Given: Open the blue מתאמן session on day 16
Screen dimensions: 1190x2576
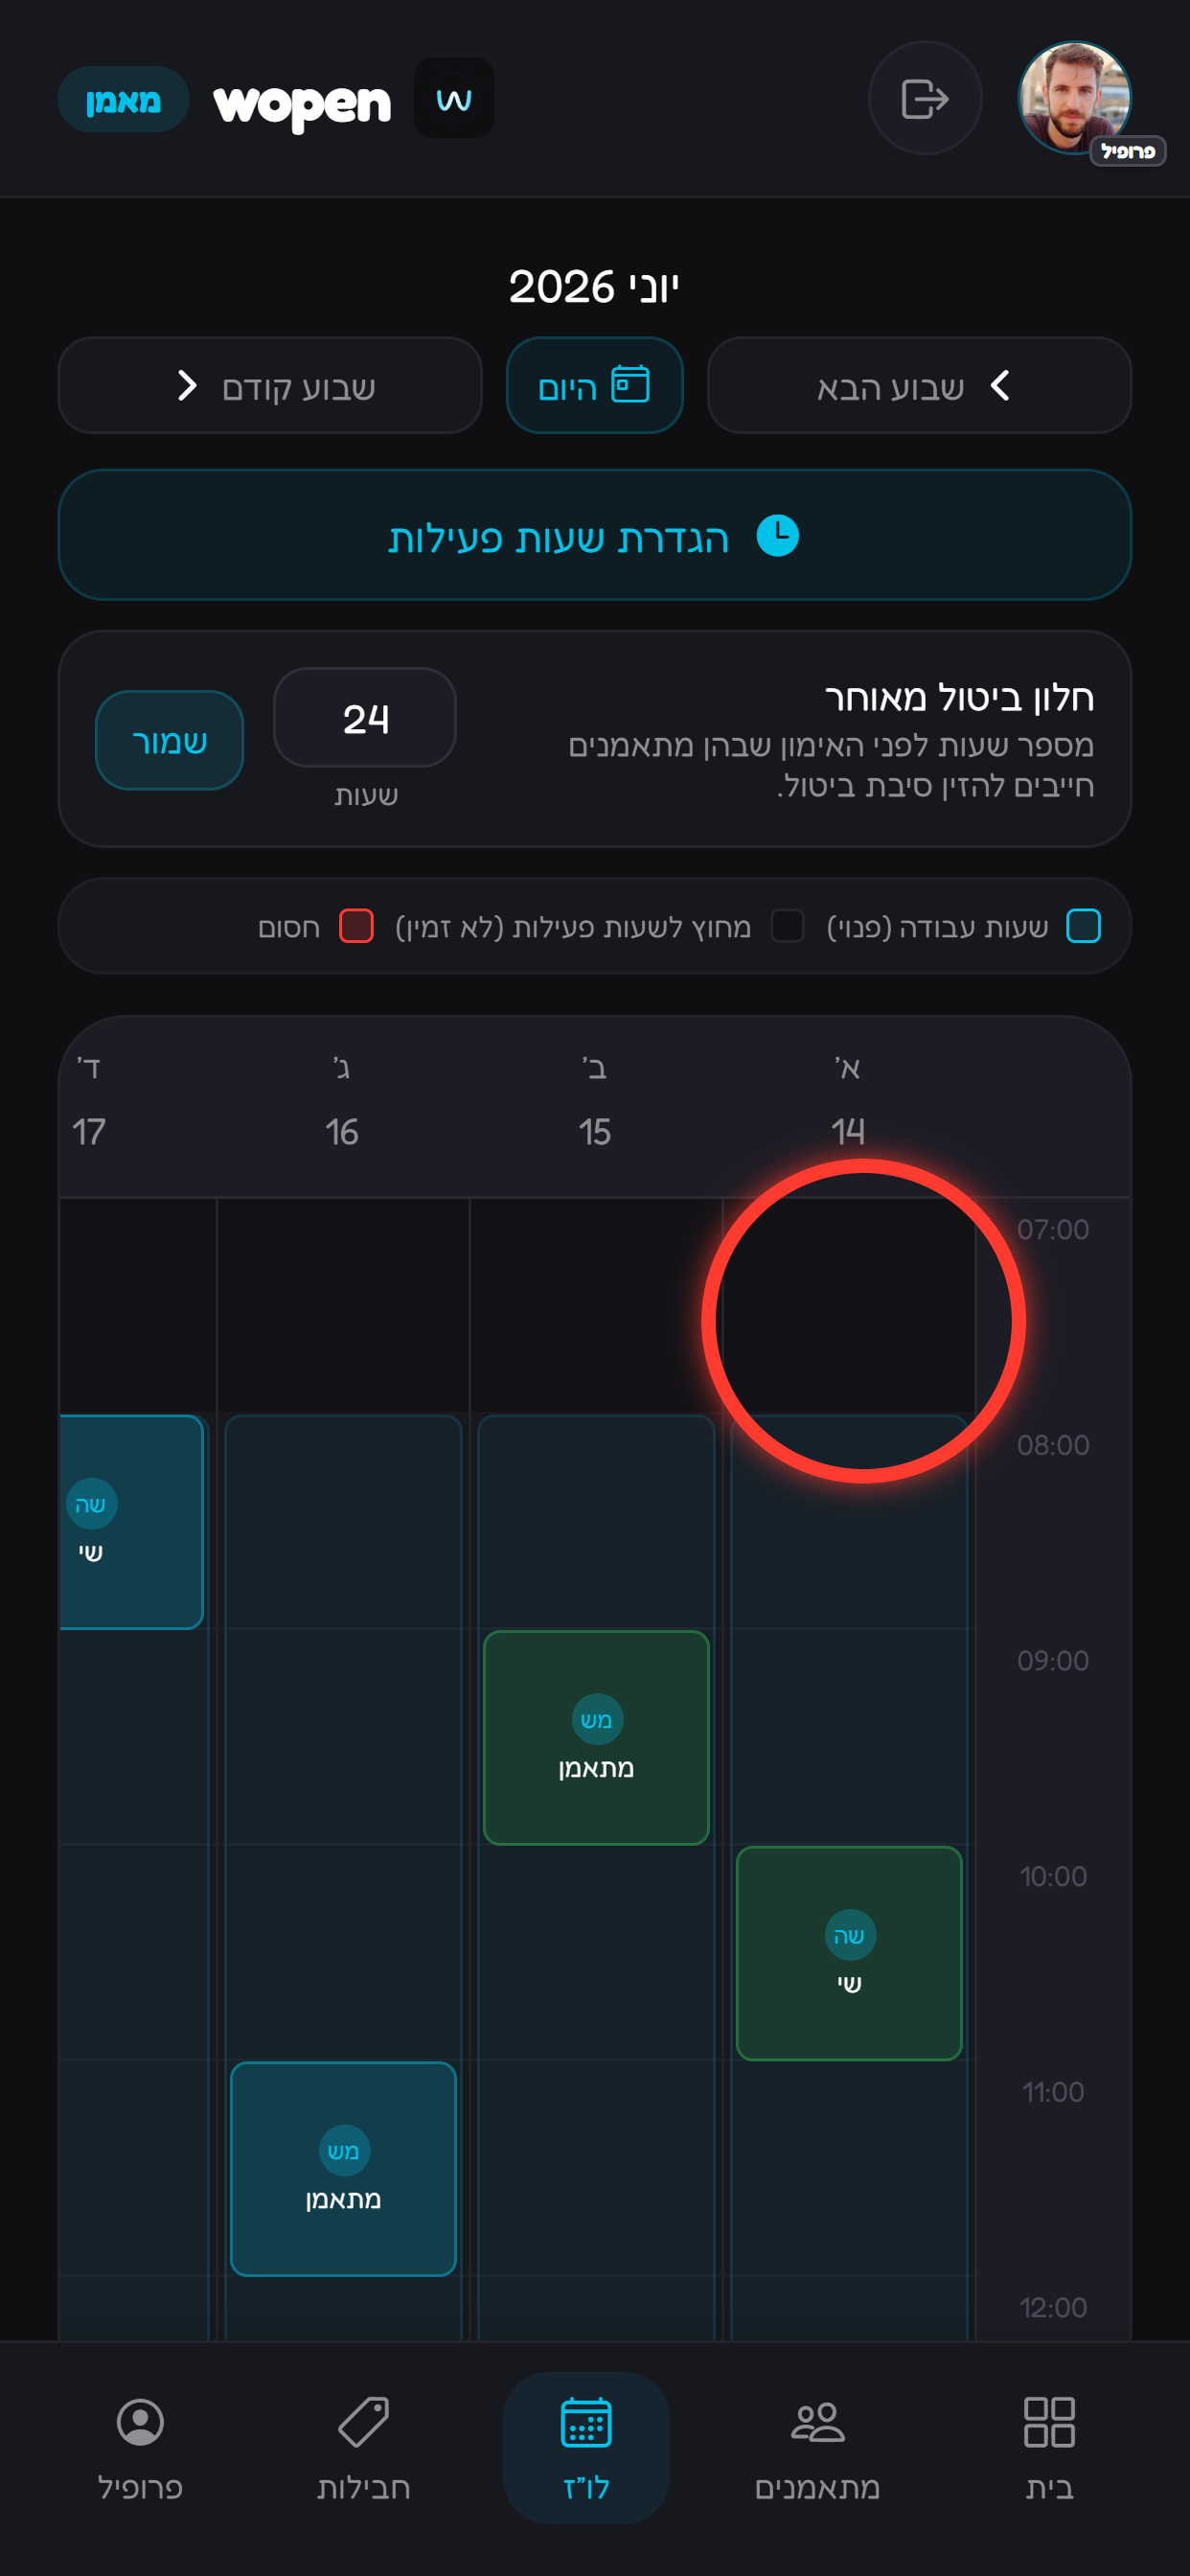Looking at the screenshot, I should 343,2169.
